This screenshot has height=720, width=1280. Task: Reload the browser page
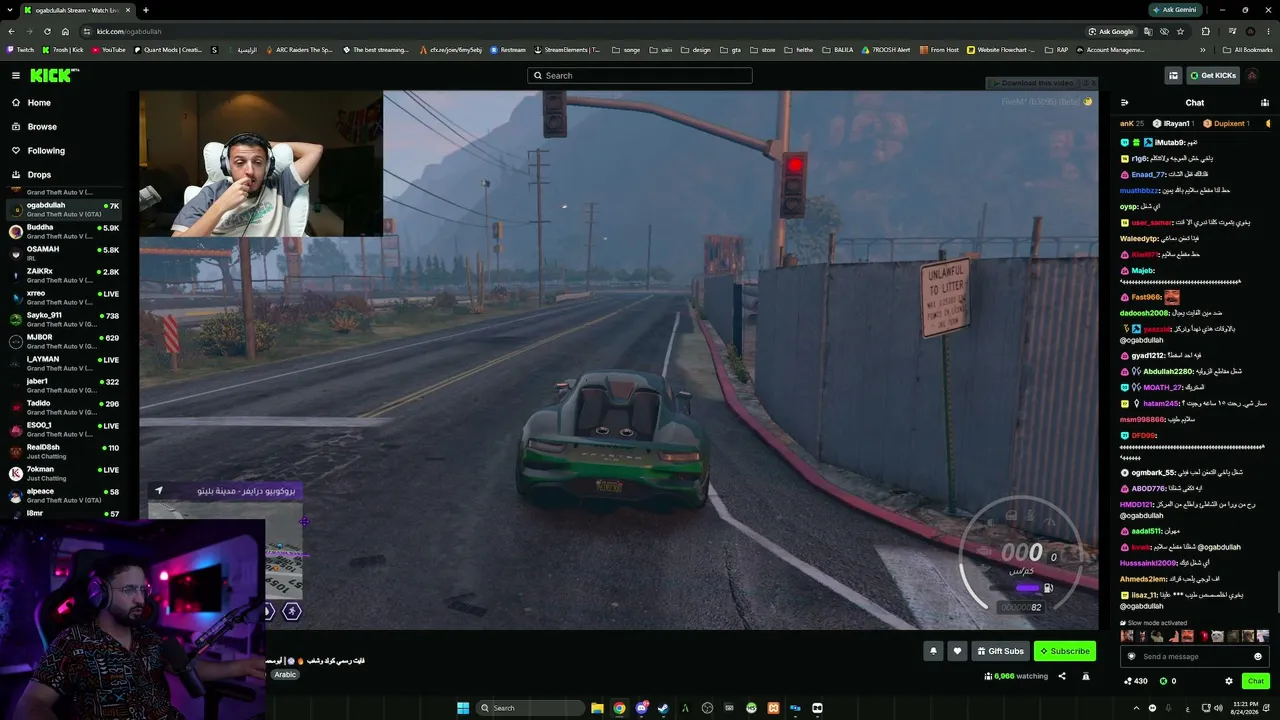(x=47, y=31)
